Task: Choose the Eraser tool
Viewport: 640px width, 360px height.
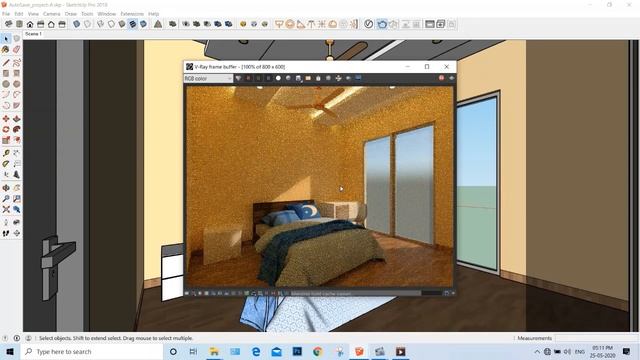Action: point(16,49)
